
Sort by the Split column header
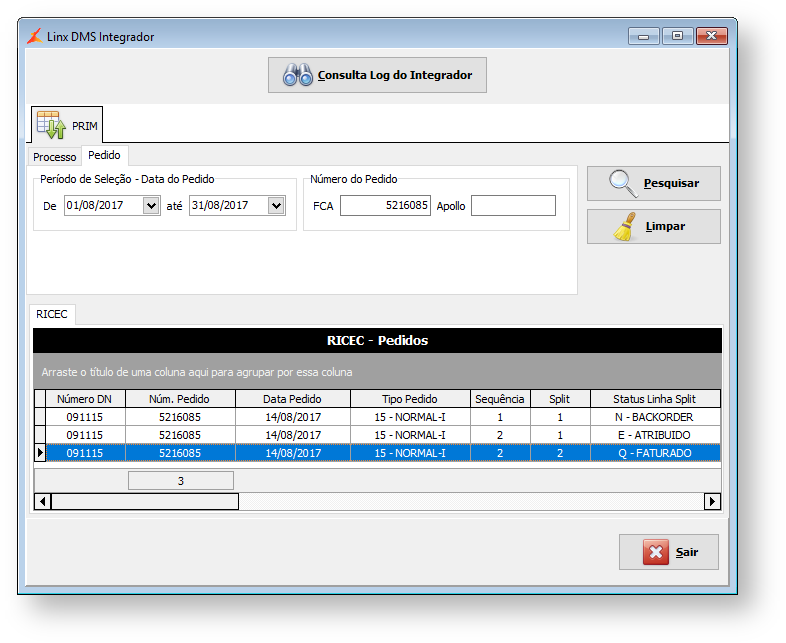click(x=560, y=399)
